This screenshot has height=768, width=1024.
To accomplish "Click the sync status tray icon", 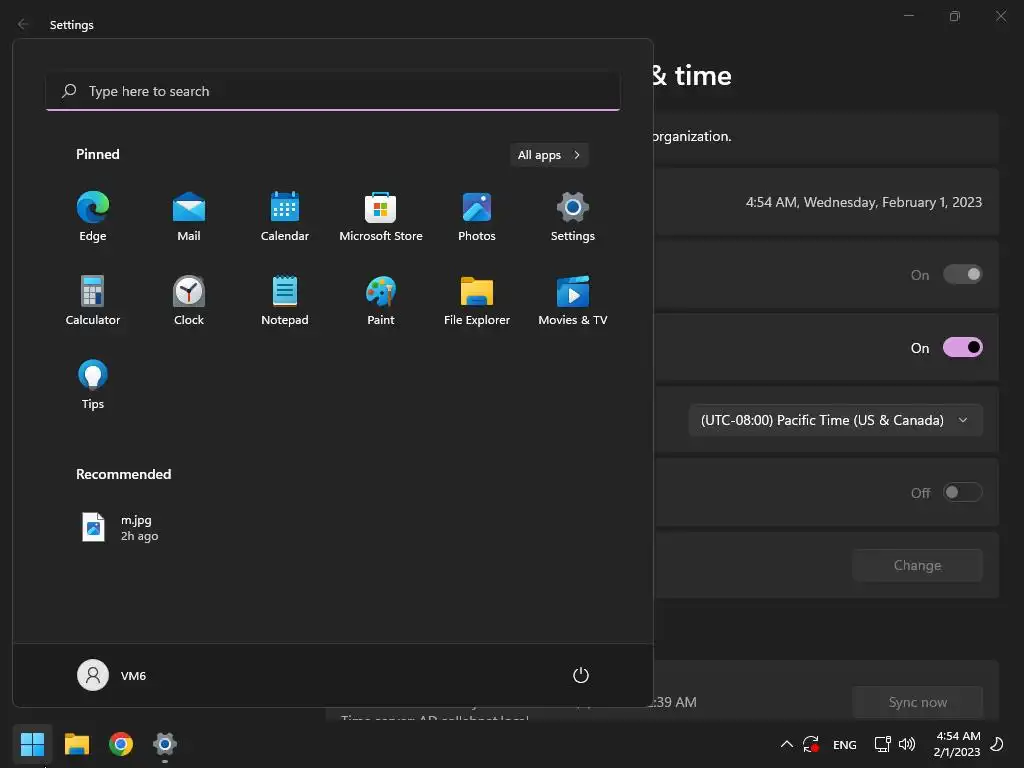I will tap(811, 744).
